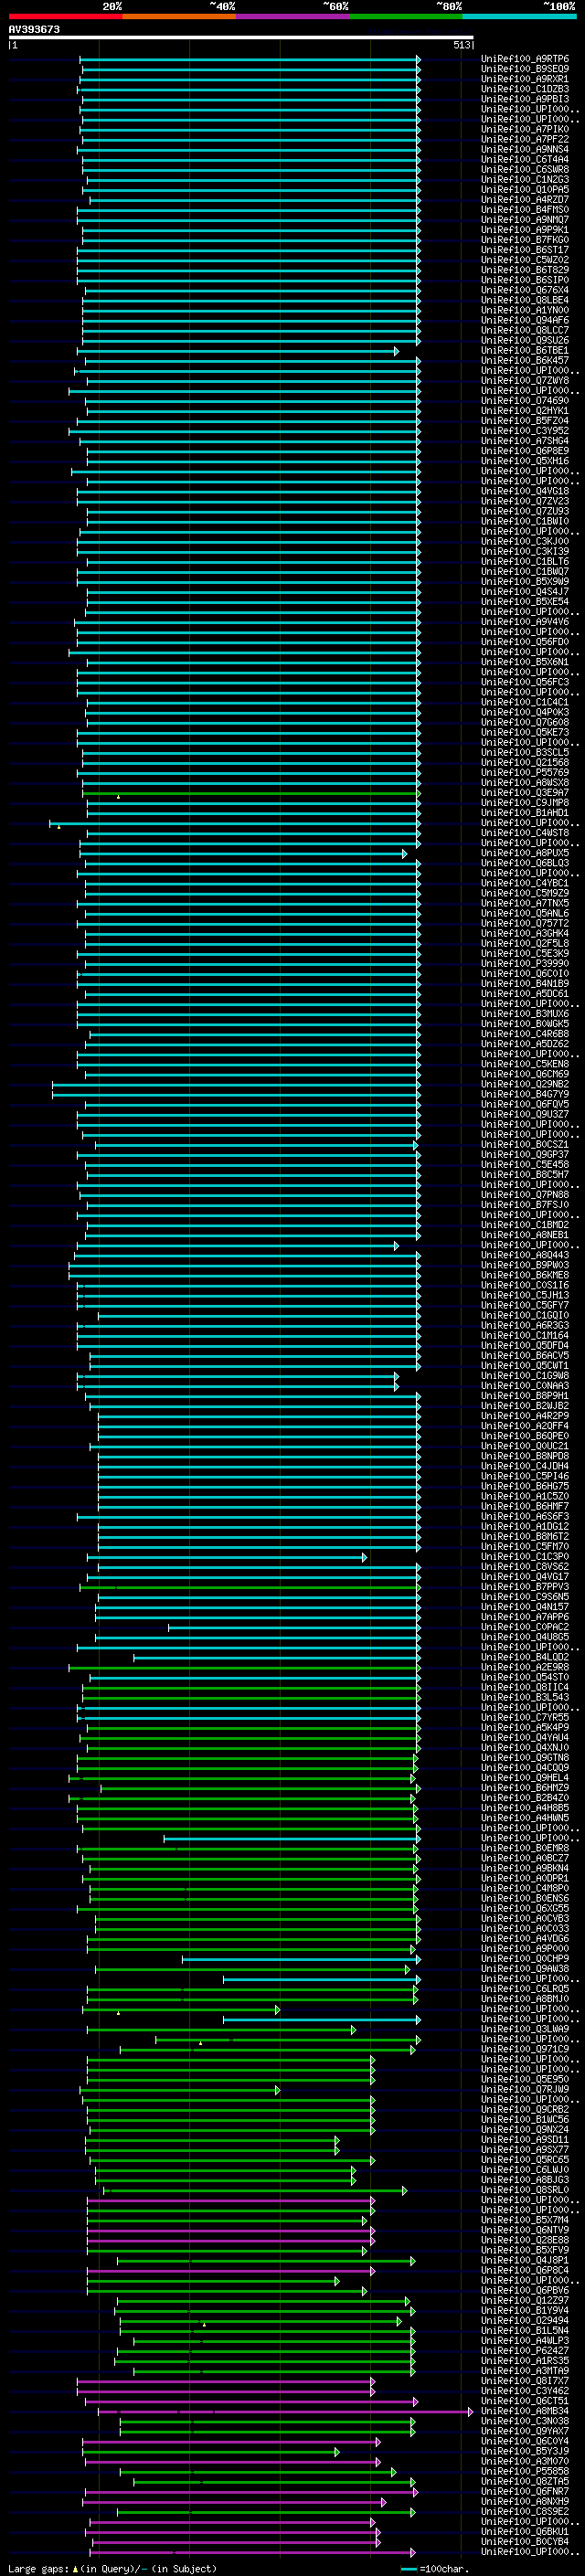Open hit UniRef100_B9SEQ9

525,69
